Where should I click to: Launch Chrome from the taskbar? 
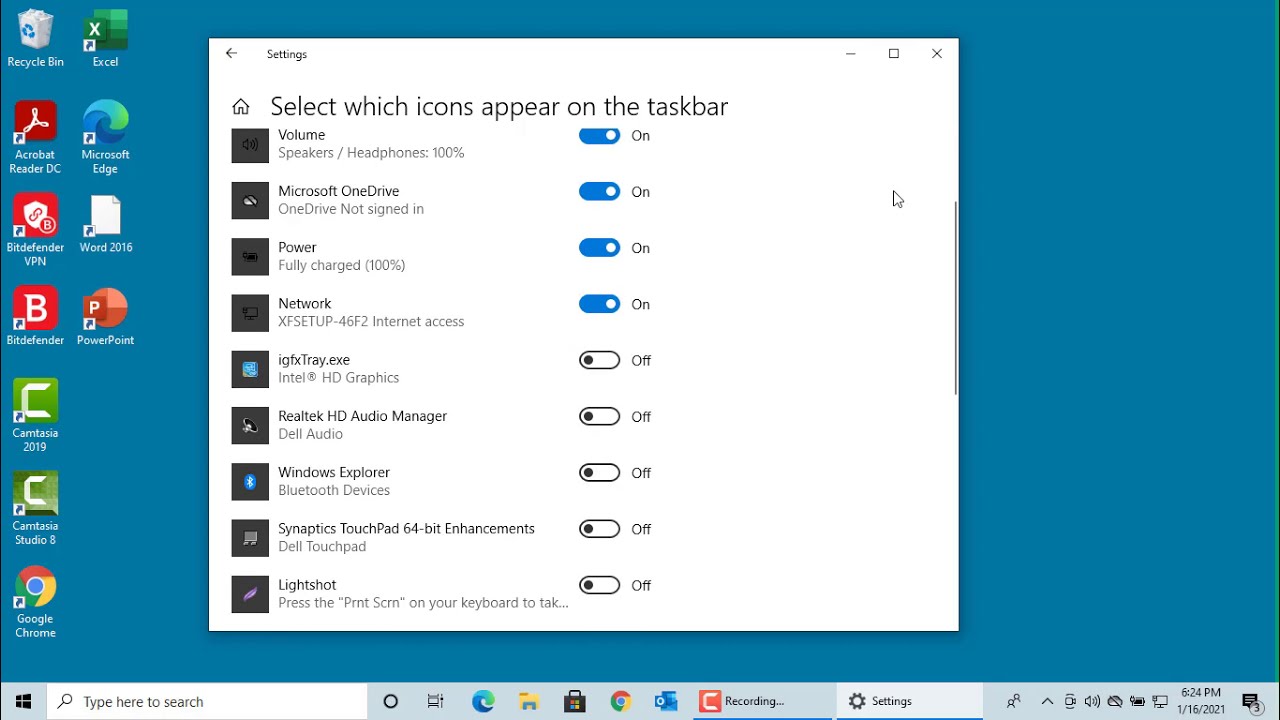tap(621, 702)
